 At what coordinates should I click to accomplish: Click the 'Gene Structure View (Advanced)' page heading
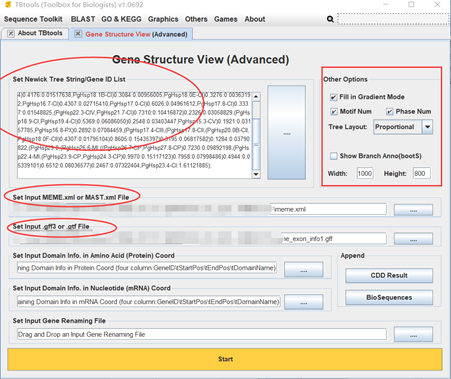pyautogui.click(x=201, y=60)
